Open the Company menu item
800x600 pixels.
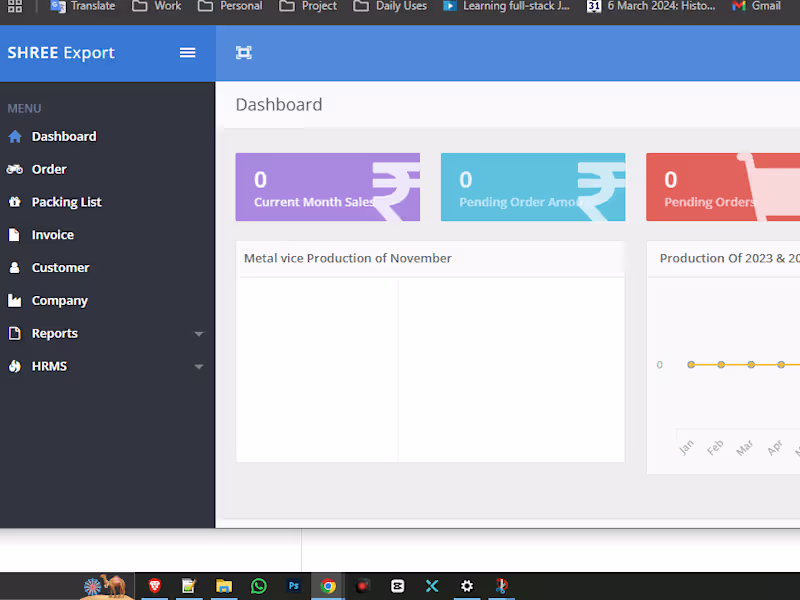(60, 301)
